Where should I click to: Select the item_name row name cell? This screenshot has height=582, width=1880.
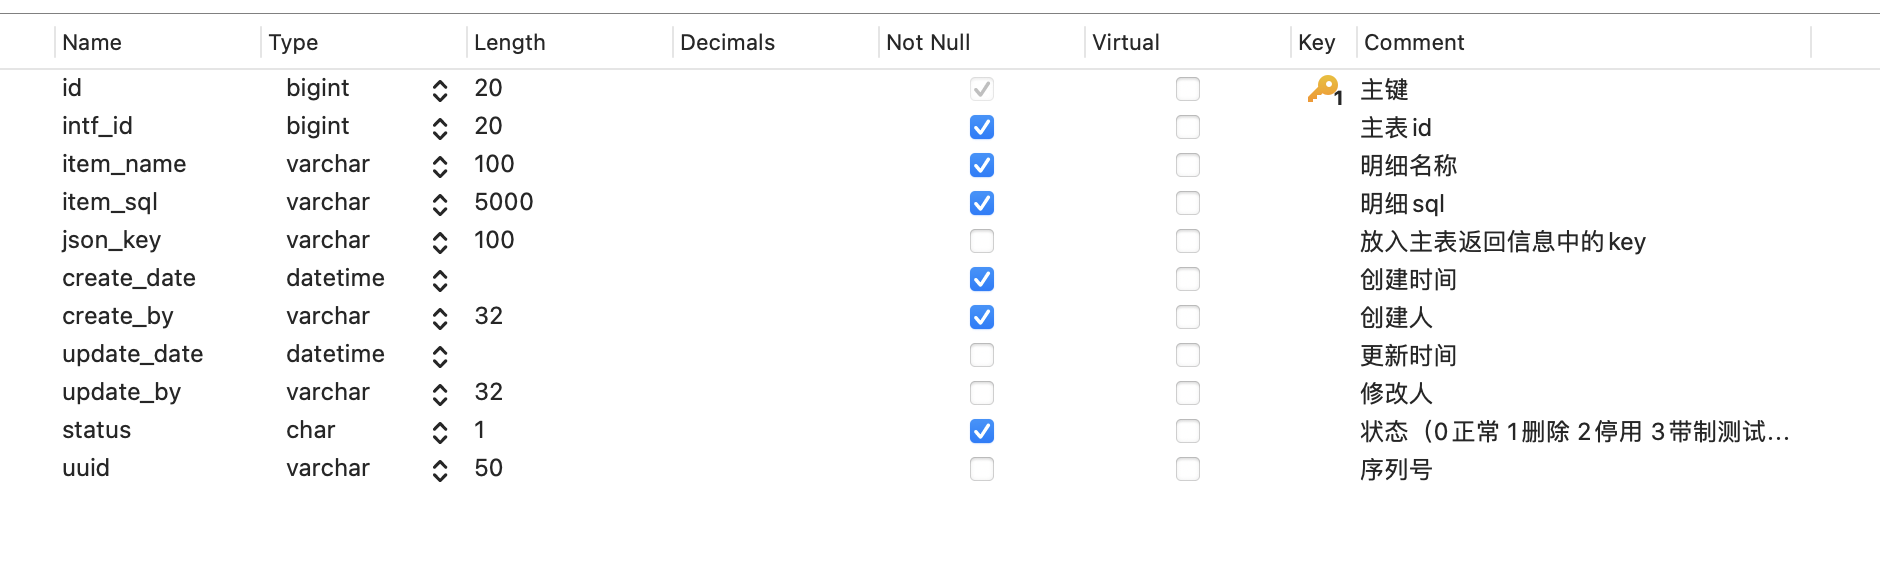[124, 164]
